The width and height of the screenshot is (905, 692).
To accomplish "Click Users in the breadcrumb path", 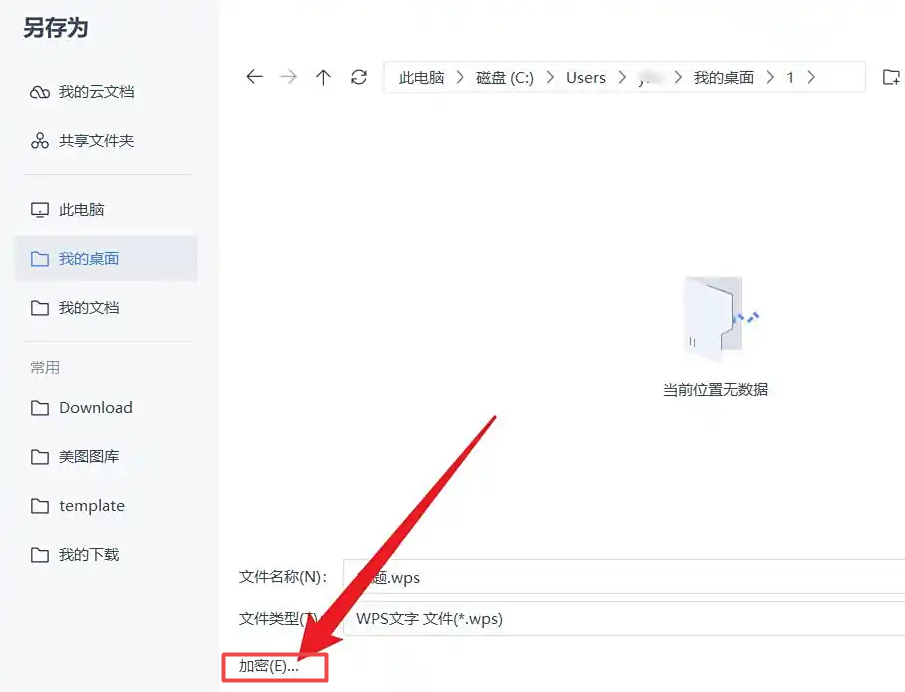I will coord(585,77).
